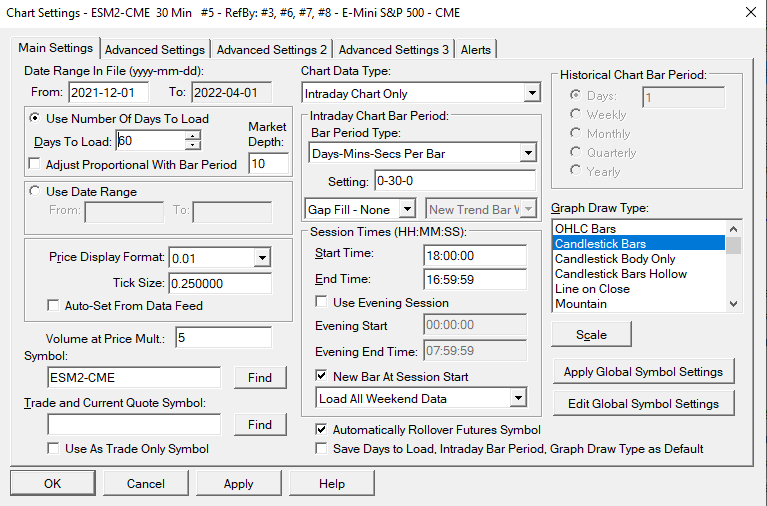Click the Days To Load input field
This screenshot has width=767, height=506.
pos(151,141)
